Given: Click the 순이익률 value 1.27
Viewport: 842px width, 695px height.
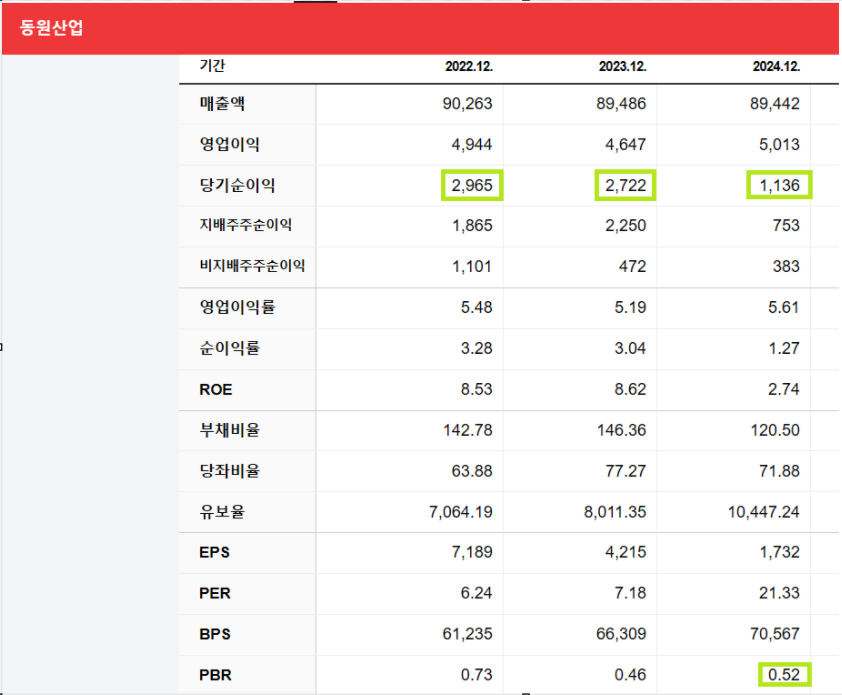Looking at the screenshot, I should pyautogui.click(x=783, y=348).
